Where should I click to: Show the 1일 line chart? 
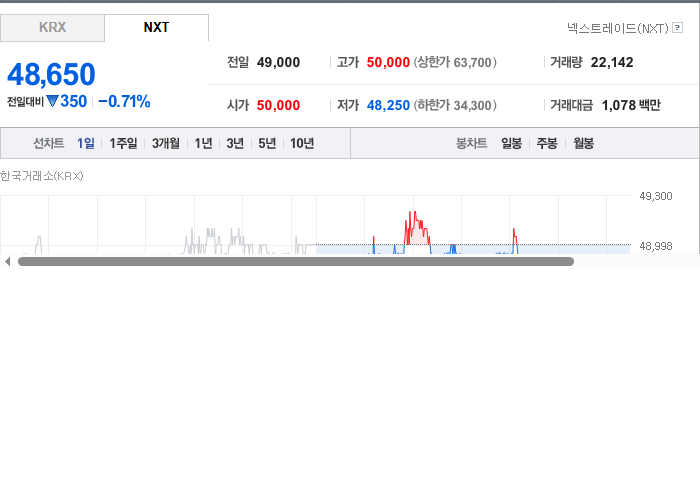[86, 143]
